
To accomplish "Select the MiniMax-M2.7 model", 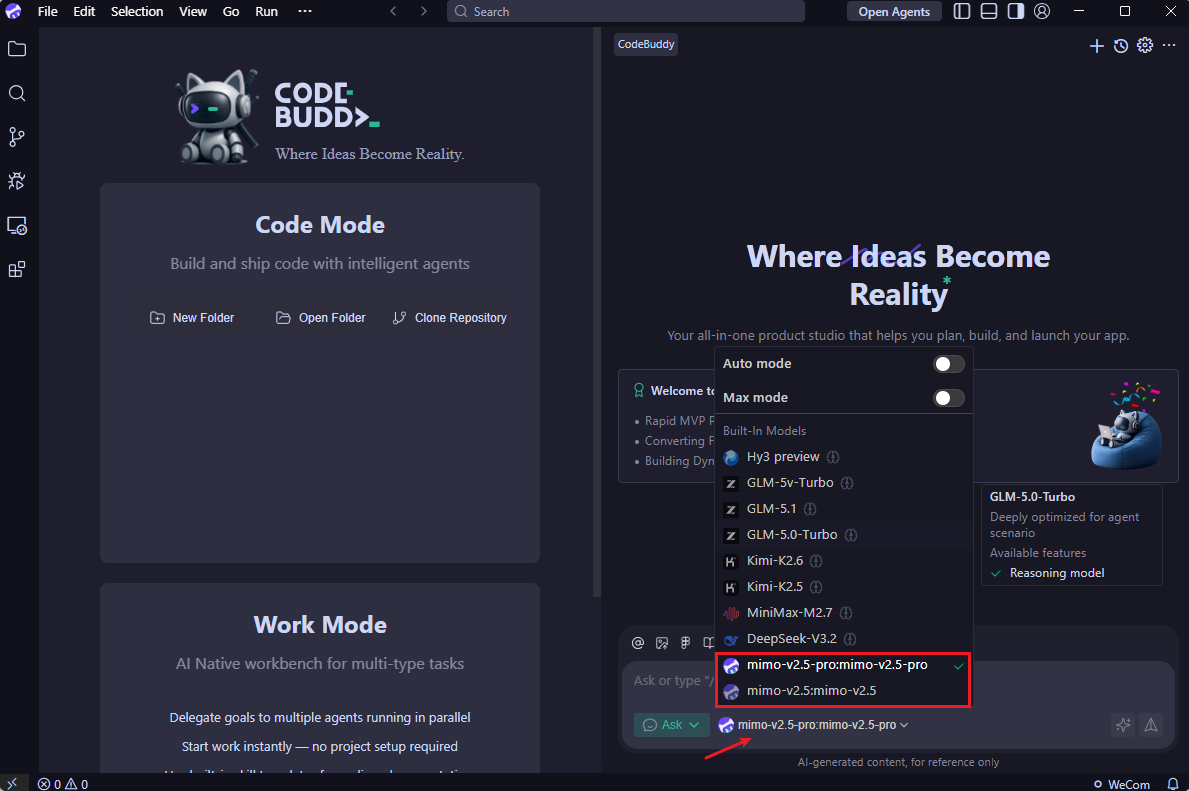I will (x=844, y=613).
